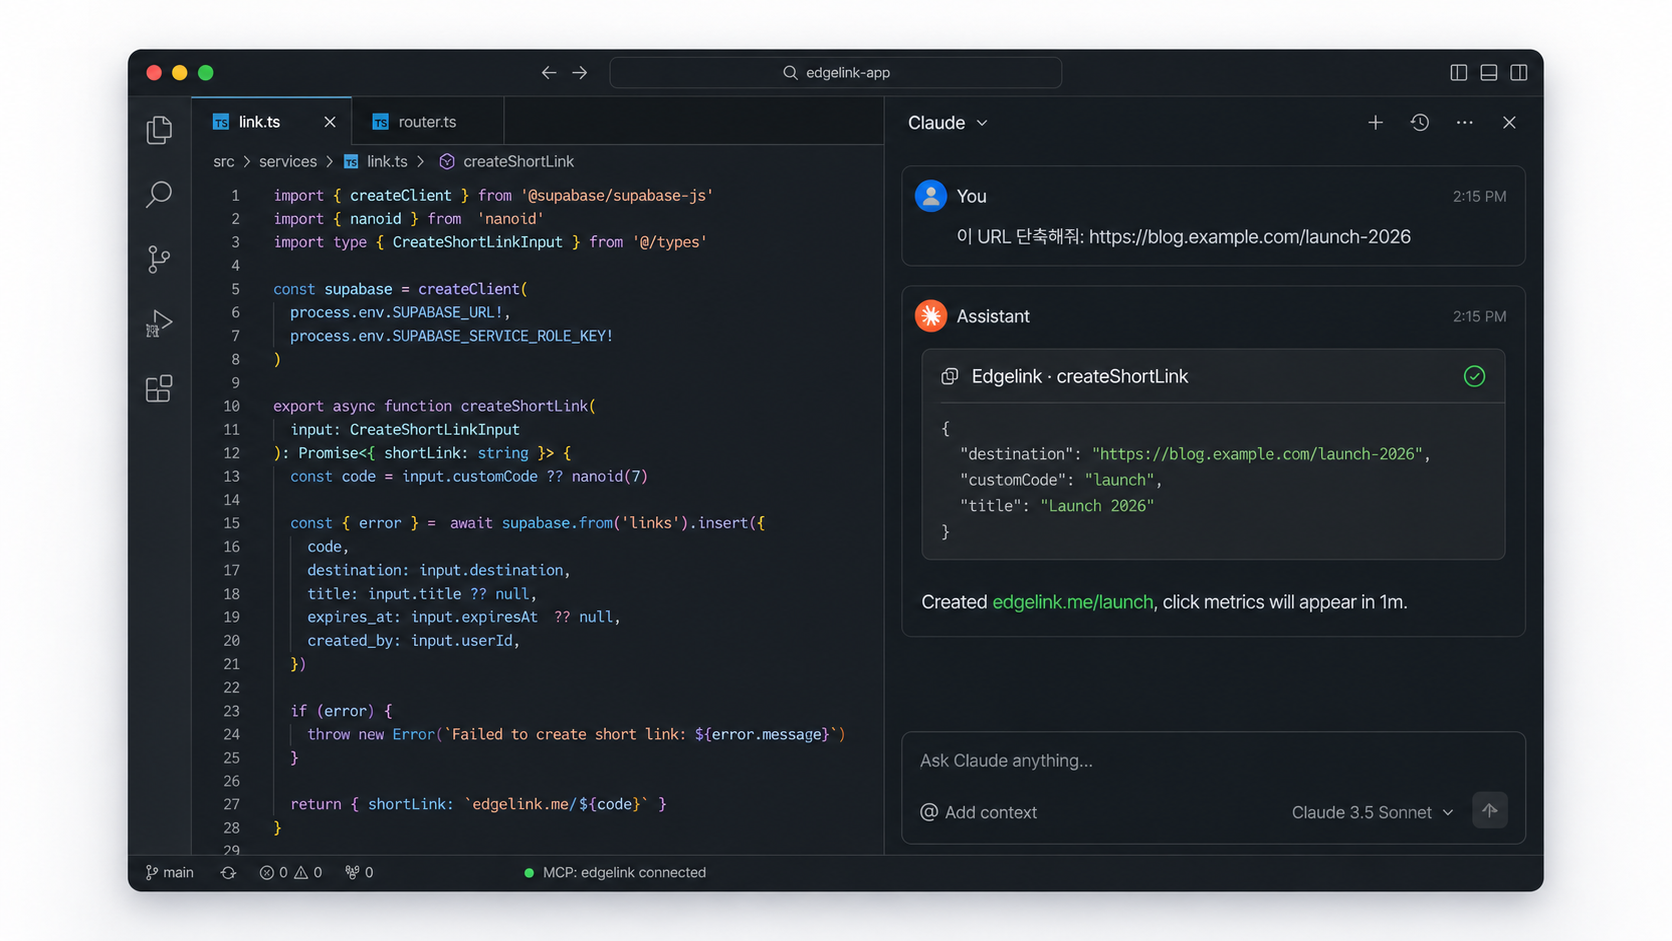Click '@supabase/supabase-js' import string
This screenshot has width=1672, height=941.
[x=617, y=195]
